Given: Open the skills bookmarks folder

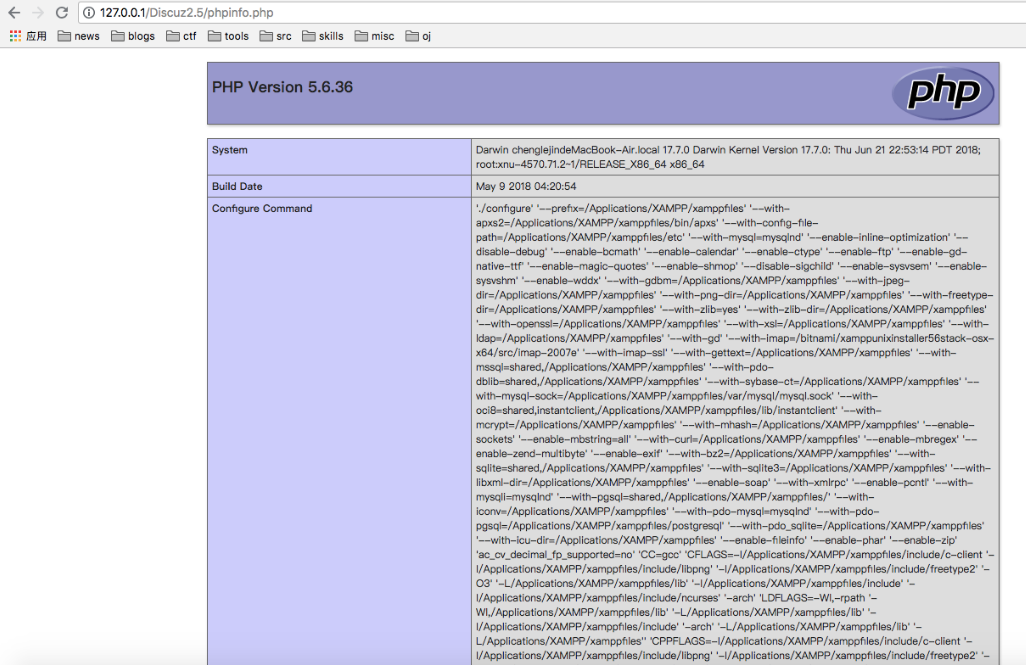Looking at the screenshot, I should pos(323,36).
